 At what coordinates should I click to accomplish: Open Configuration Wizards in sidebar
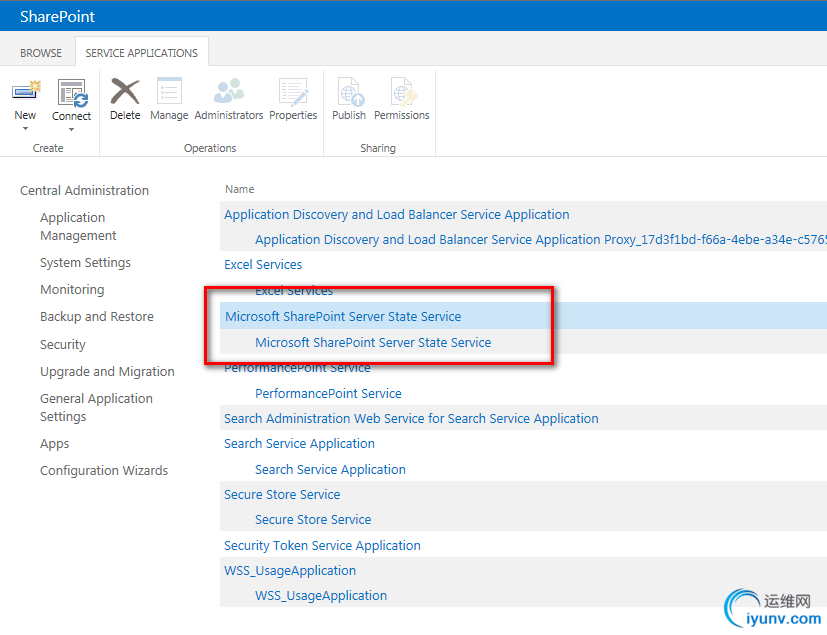point(104,471)
